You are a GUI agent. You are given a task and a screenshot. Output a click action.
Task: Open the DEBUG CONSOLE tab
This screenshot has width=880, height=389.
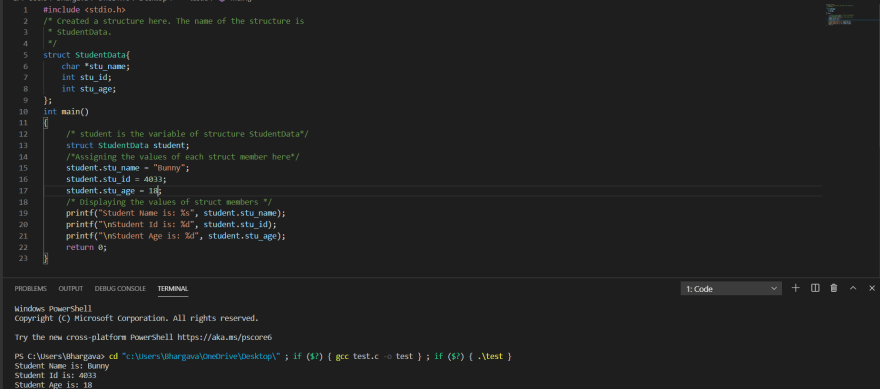click(120, 289)
